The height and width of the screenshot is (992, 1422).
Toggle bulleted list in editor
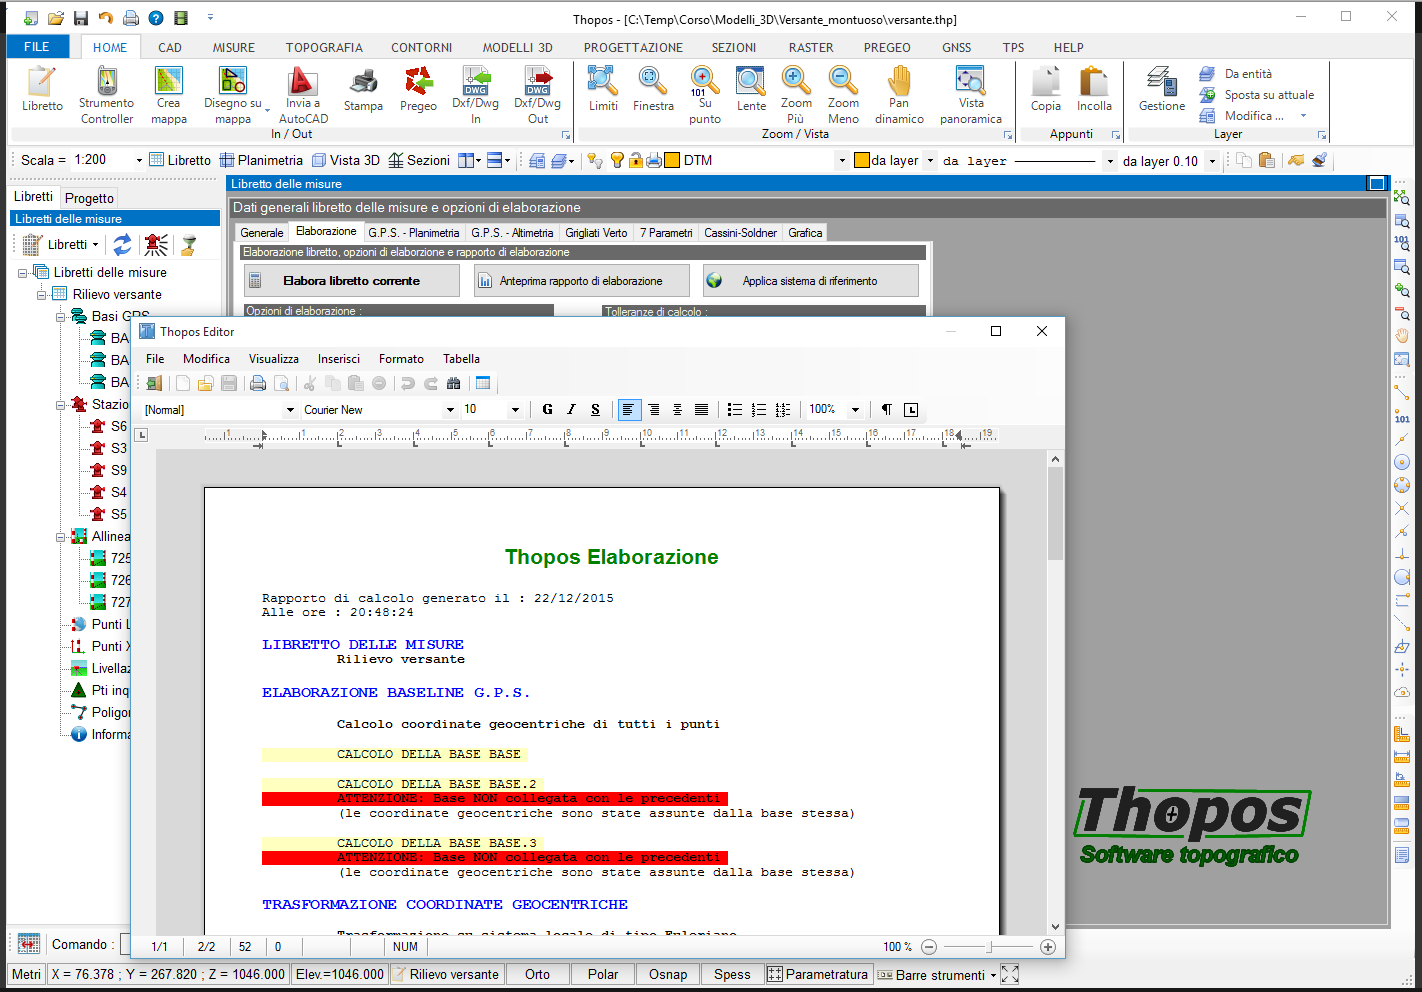coord(735,409)
